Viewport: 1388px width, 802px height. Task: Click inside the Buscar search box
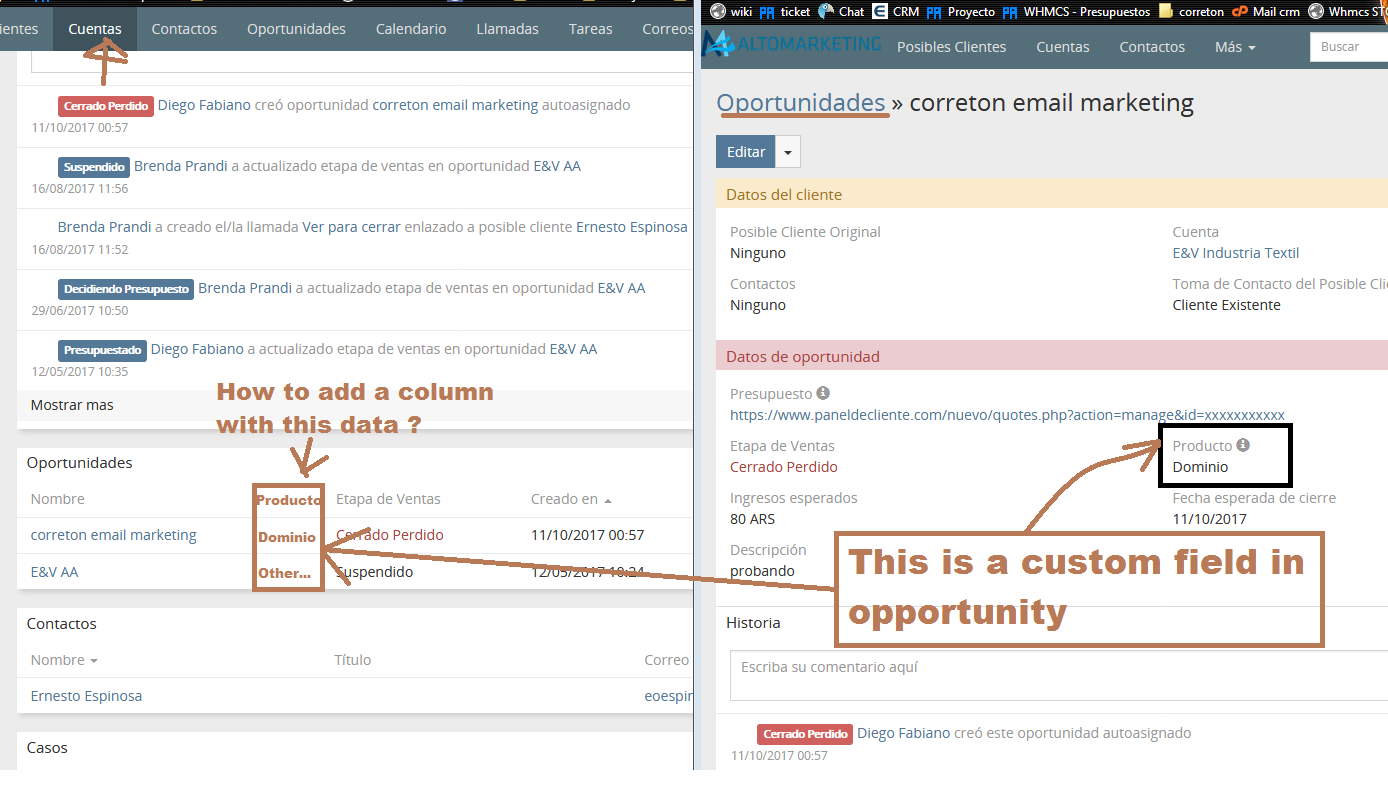(x=1349, y=47)
